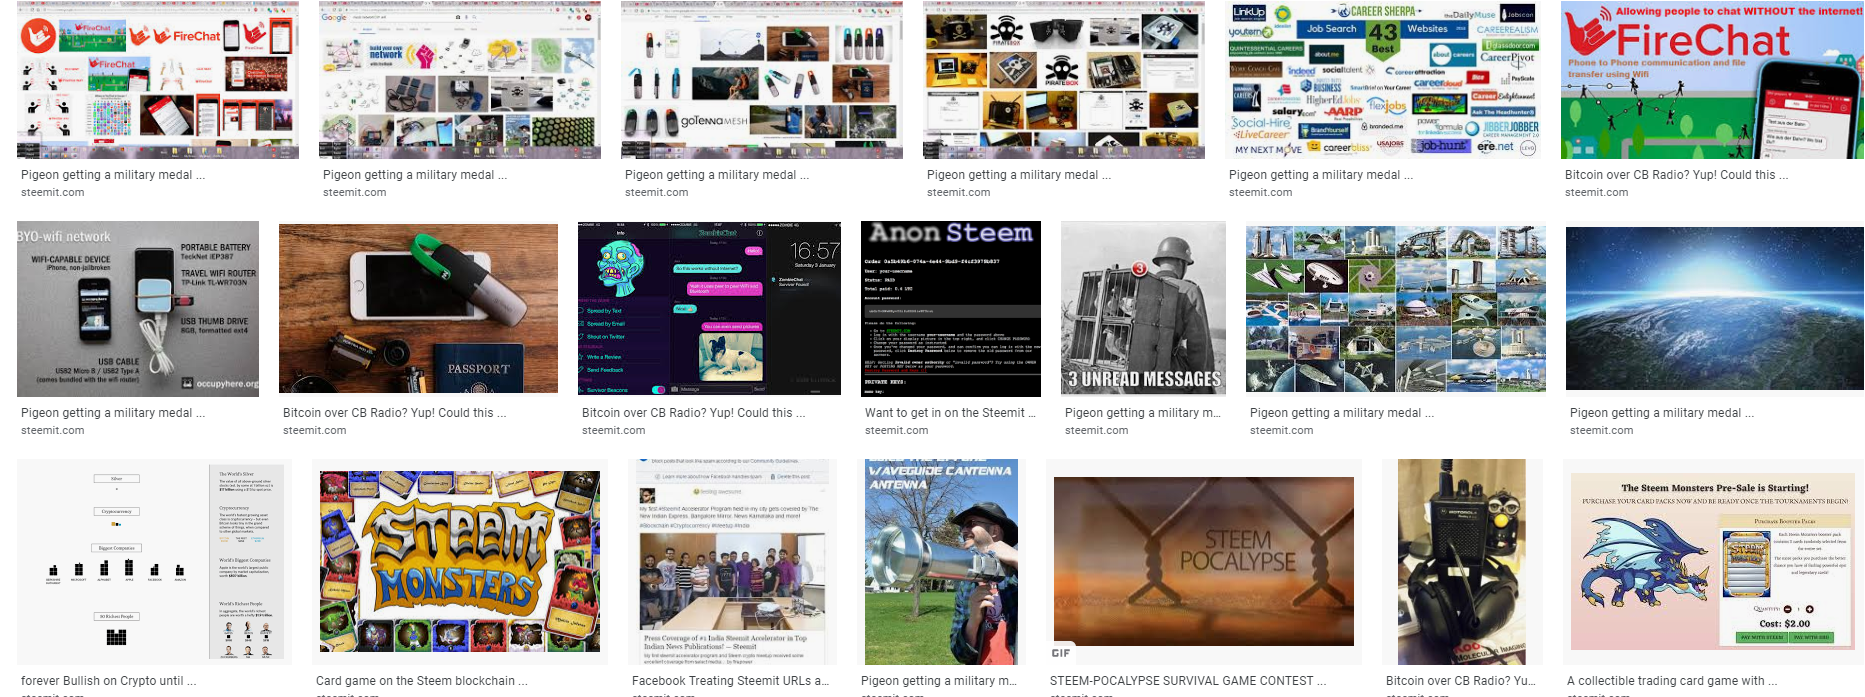The width and height of the screenshot is (1865, 697).
Task: Click steemit.com source under Earth from space photo
Action: point(1602,431)
